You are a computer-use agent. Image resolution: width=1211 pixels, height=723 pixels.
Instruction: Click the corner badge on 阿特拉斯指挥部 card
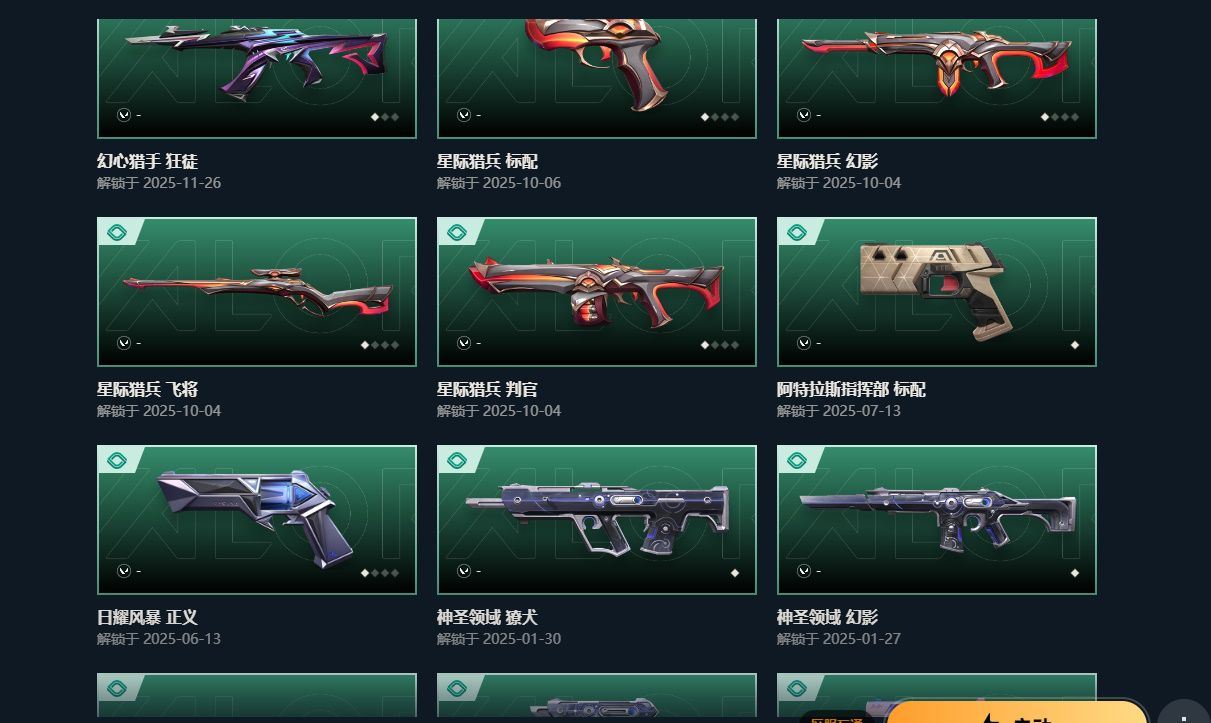pyautogui.click(x=797, y=233)
